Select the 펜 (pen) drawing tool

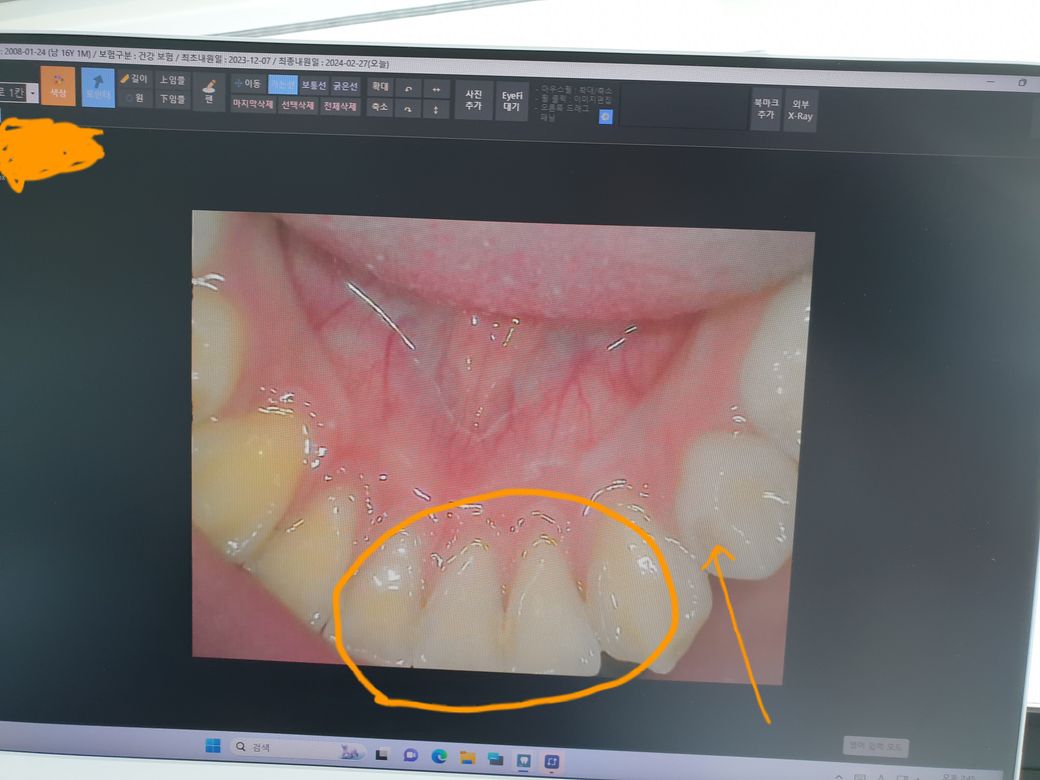pos(209,90)
